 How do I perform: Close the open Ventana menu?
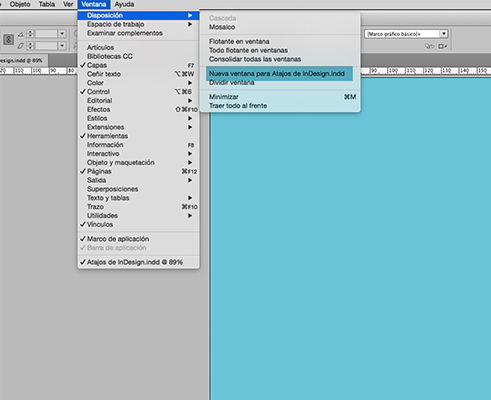pos(94,4)
